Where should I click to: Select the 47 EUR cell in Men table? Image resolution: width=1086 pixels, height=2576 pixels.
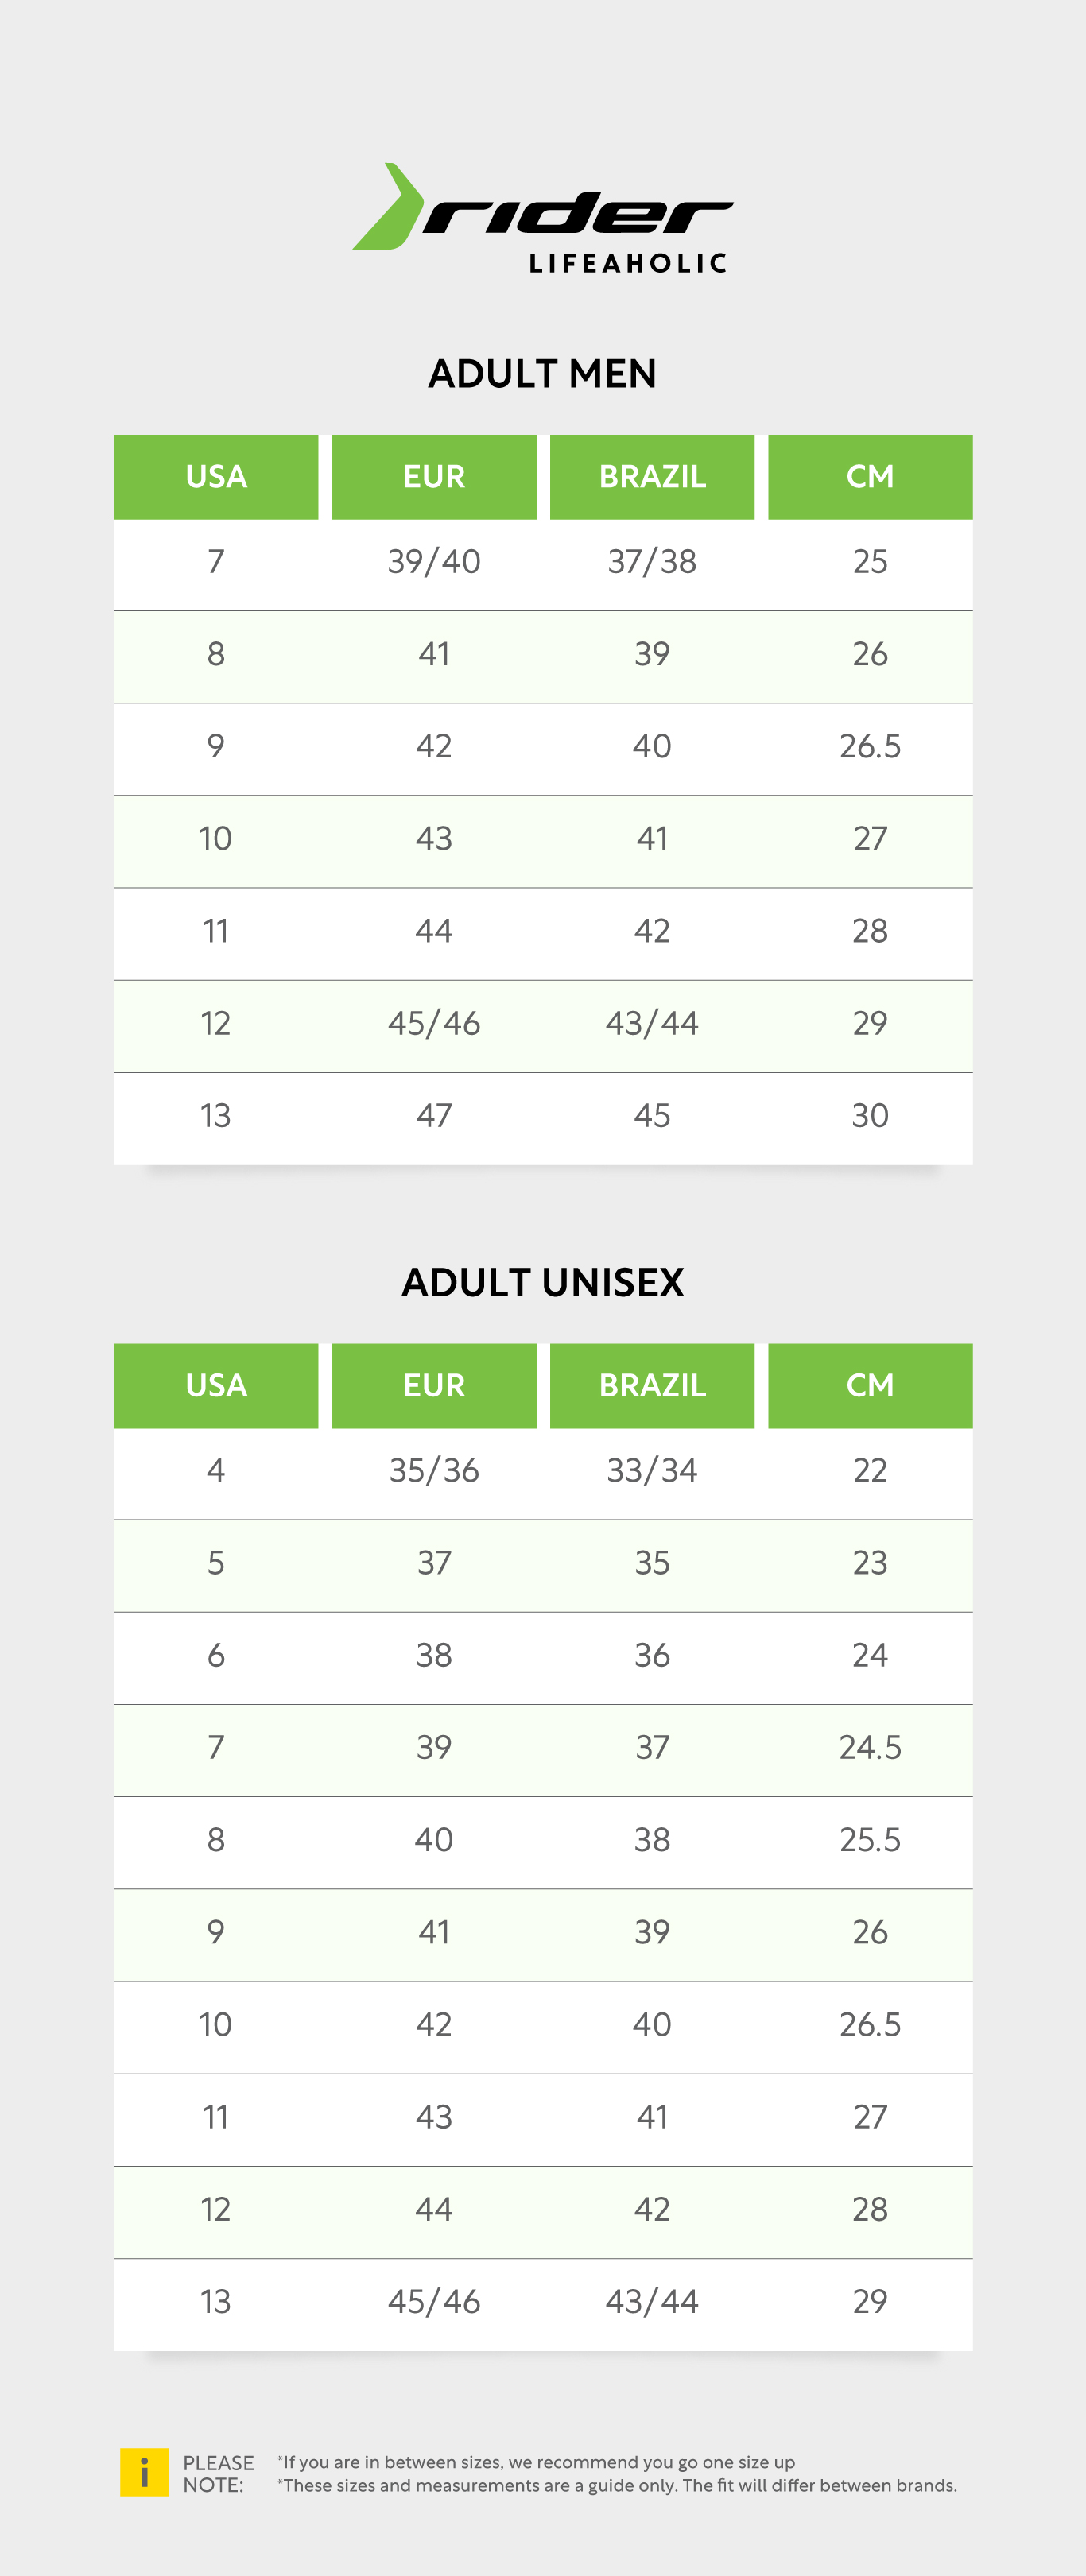[x=434, y=1116]
